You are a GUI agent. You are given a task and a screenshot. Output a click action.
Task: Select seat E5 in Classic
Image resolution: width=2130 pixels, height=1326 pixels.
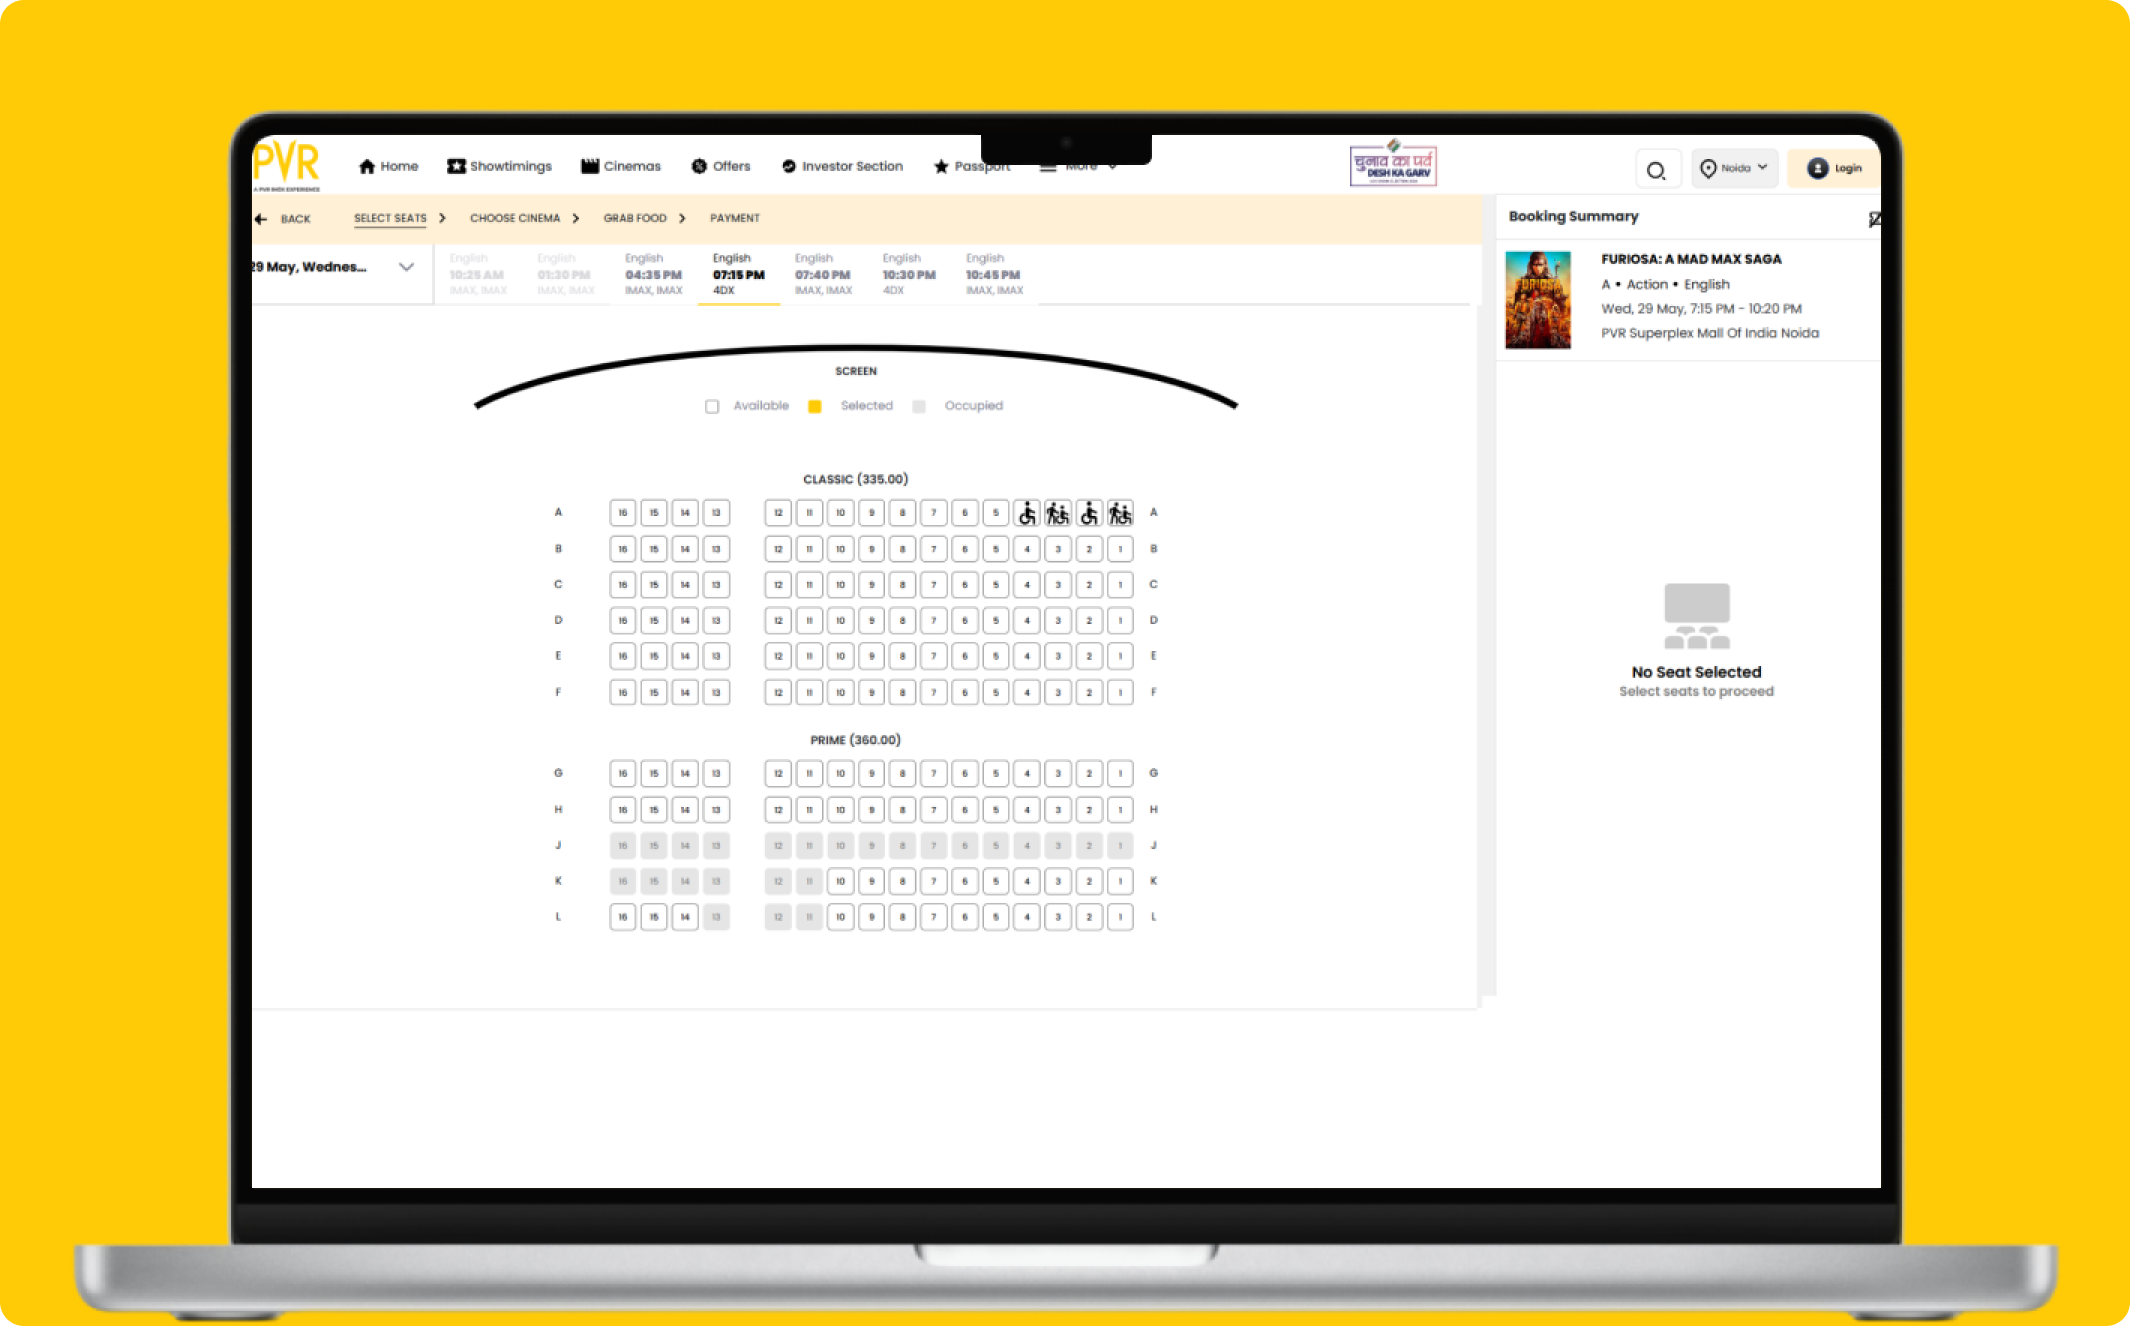(x=996, y=656)
